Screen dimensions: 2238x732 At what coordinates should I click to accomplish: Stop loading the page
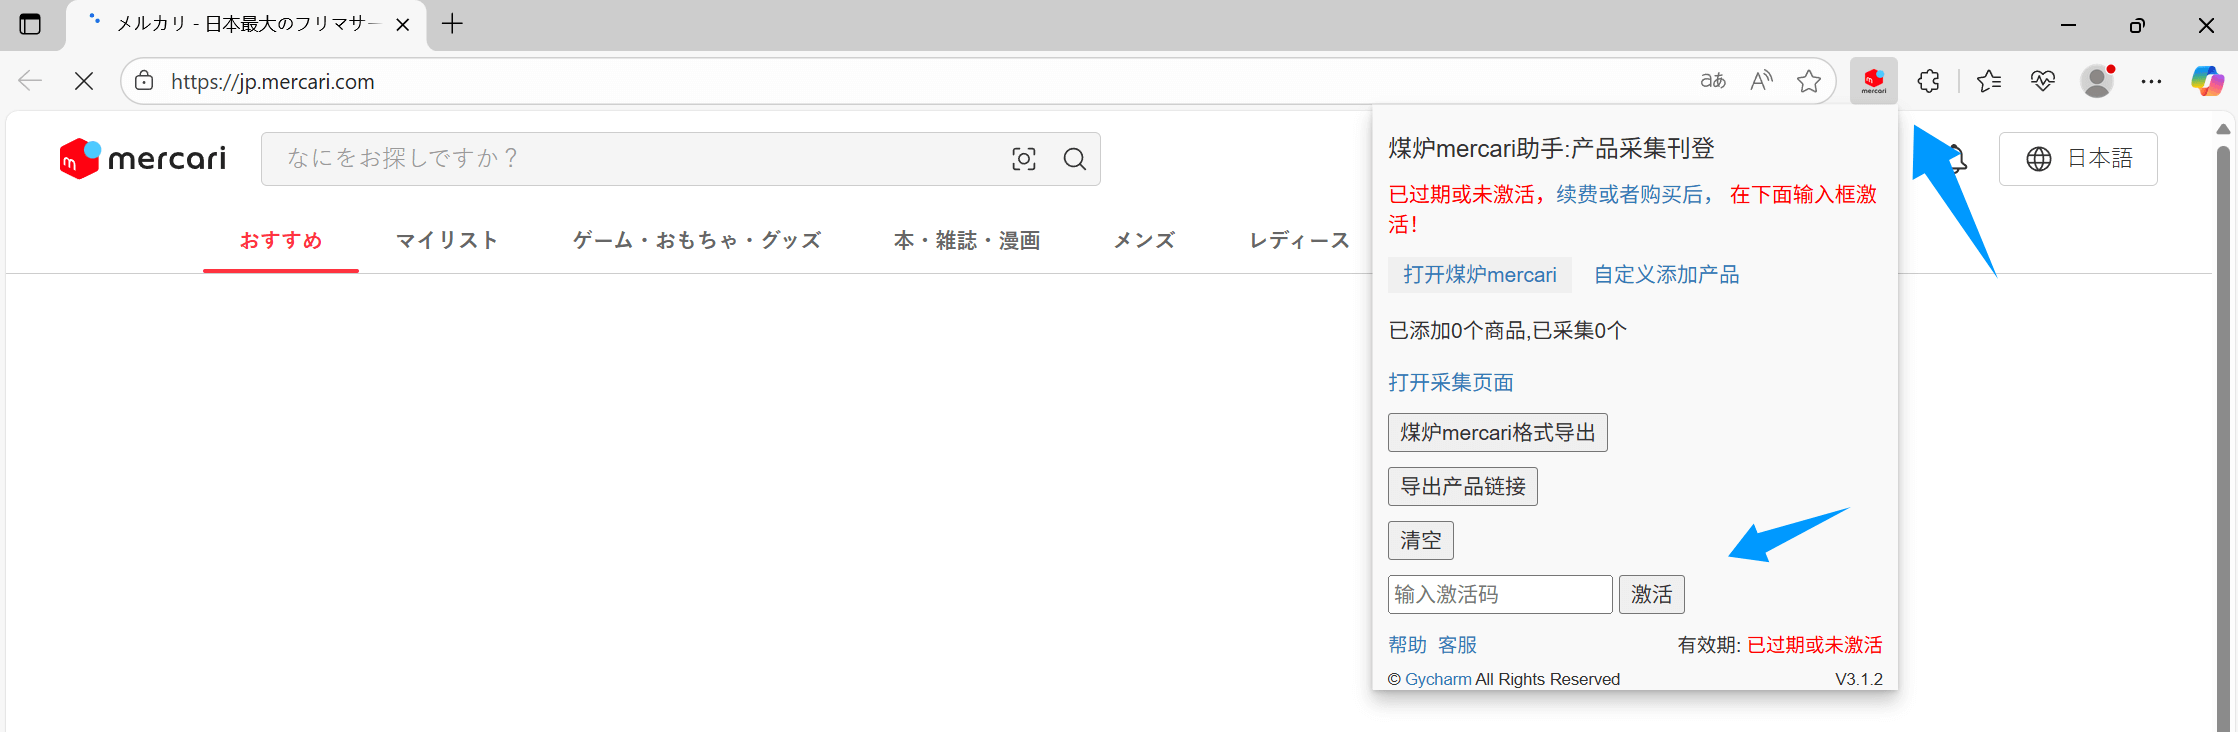(x=84, y=81)
